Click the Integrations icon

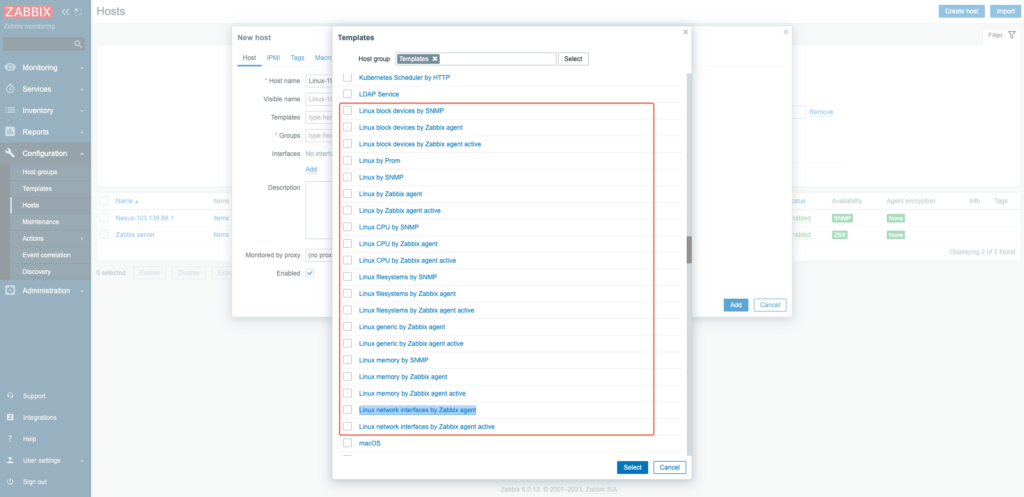[10, 417]
